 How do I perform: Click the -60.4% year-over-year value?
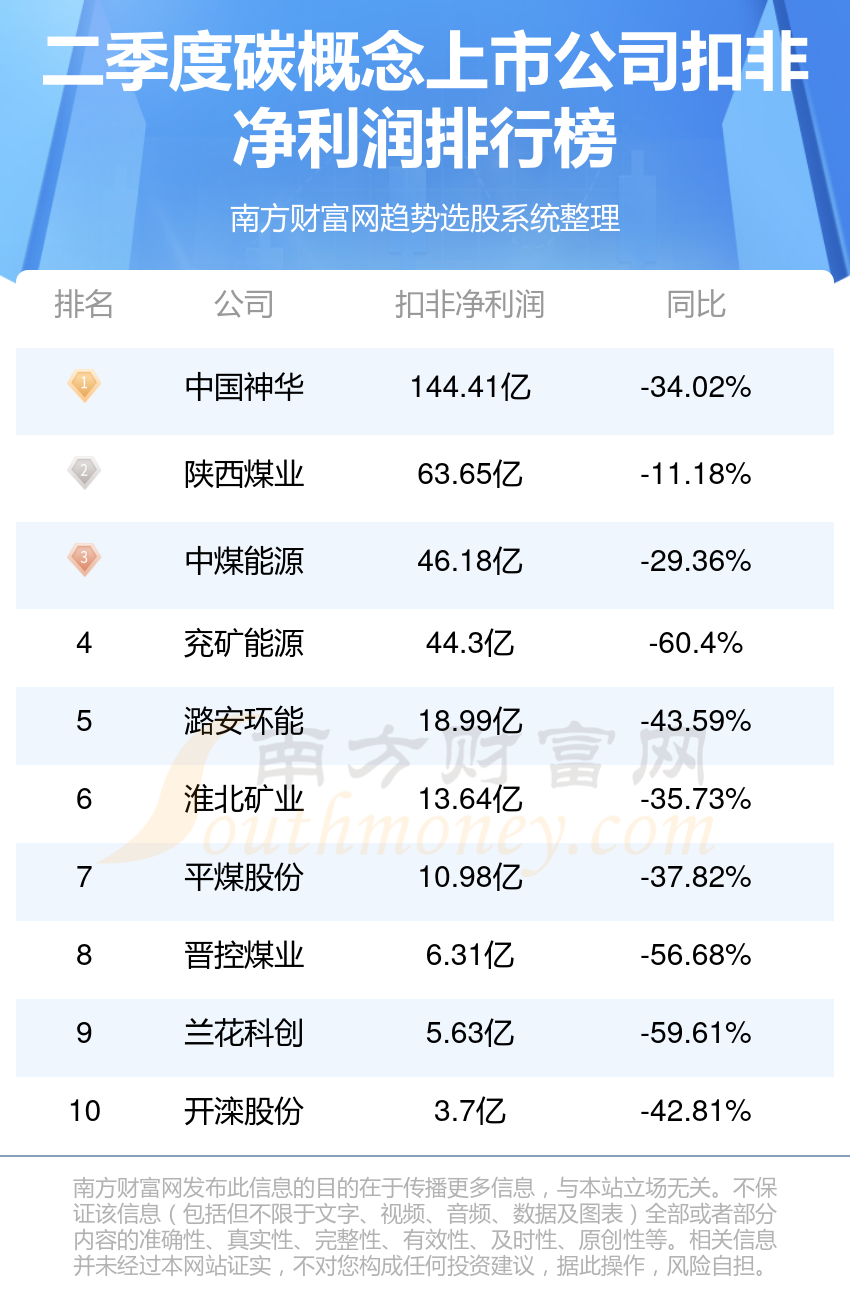pos(696,643)
